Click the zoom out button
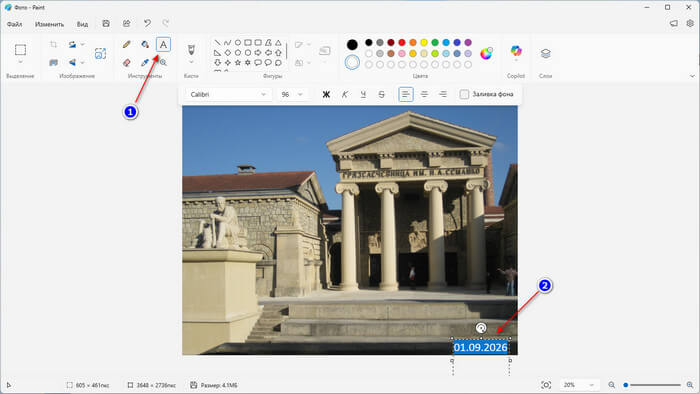700x394 pixels. click(612, 385)
